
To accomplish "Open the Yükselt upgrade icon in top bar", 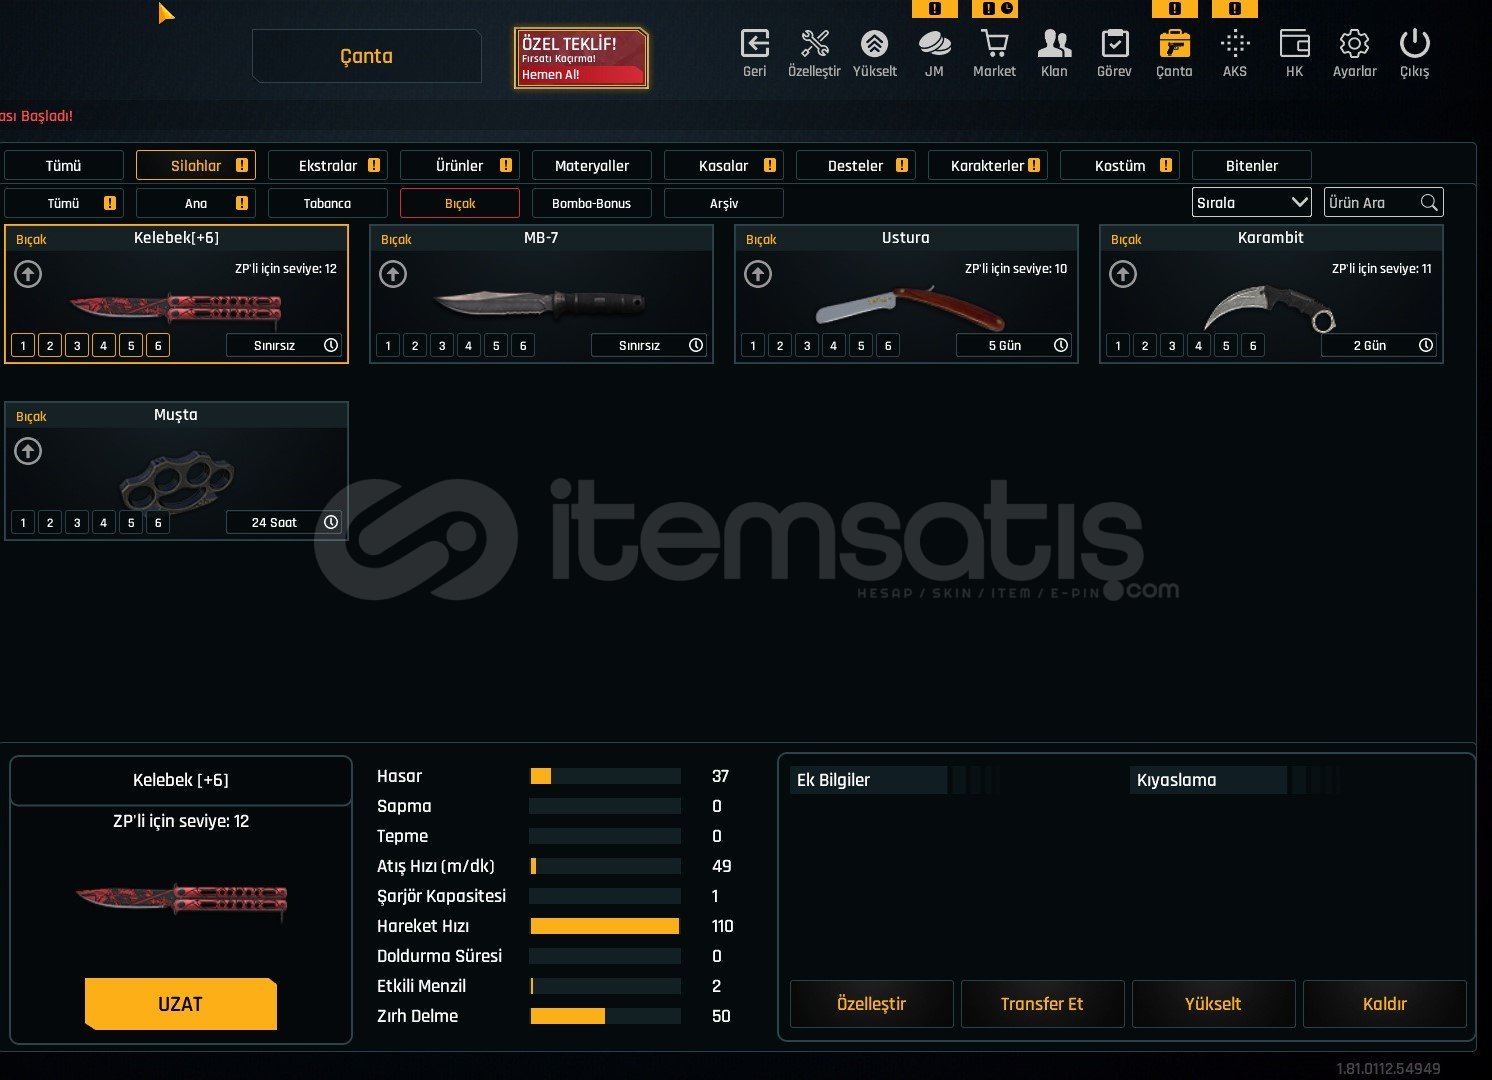I will (x=874, y=45).
